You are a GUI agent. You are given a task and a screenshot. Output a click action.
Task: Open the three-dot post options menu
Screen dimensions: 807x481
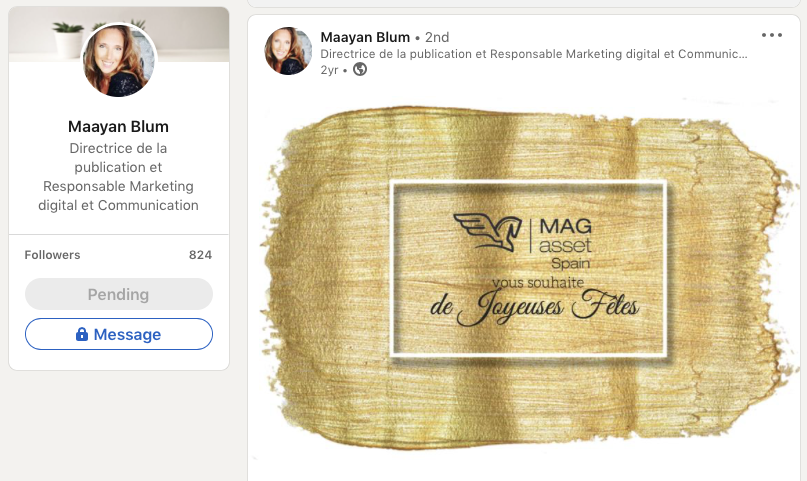coord(771,35)
